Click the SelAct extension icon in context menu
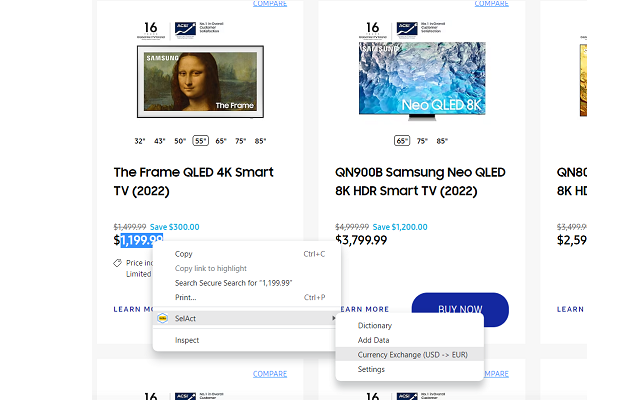 click(x=162, y=318)
